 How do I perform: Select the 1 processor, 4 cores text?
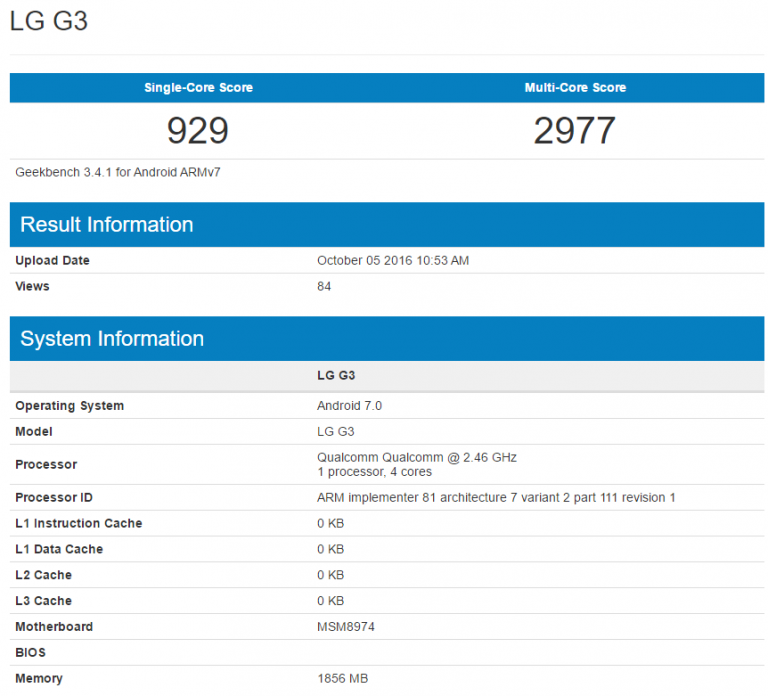pyautogui.click(x=375, y=472)
